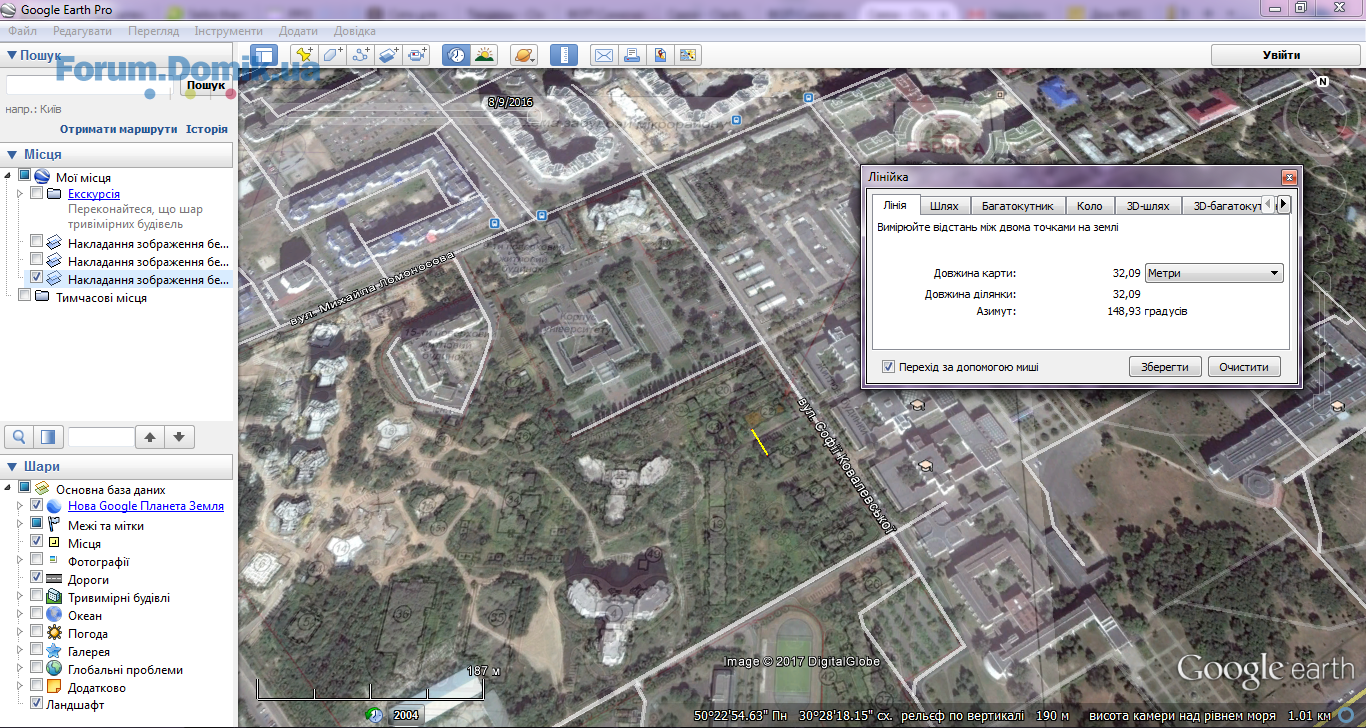Viewport: 1370px width, 728px height.
Task: Uncheck Перехід за допомогою миші checkbox
Action: [x=888, y=367]
